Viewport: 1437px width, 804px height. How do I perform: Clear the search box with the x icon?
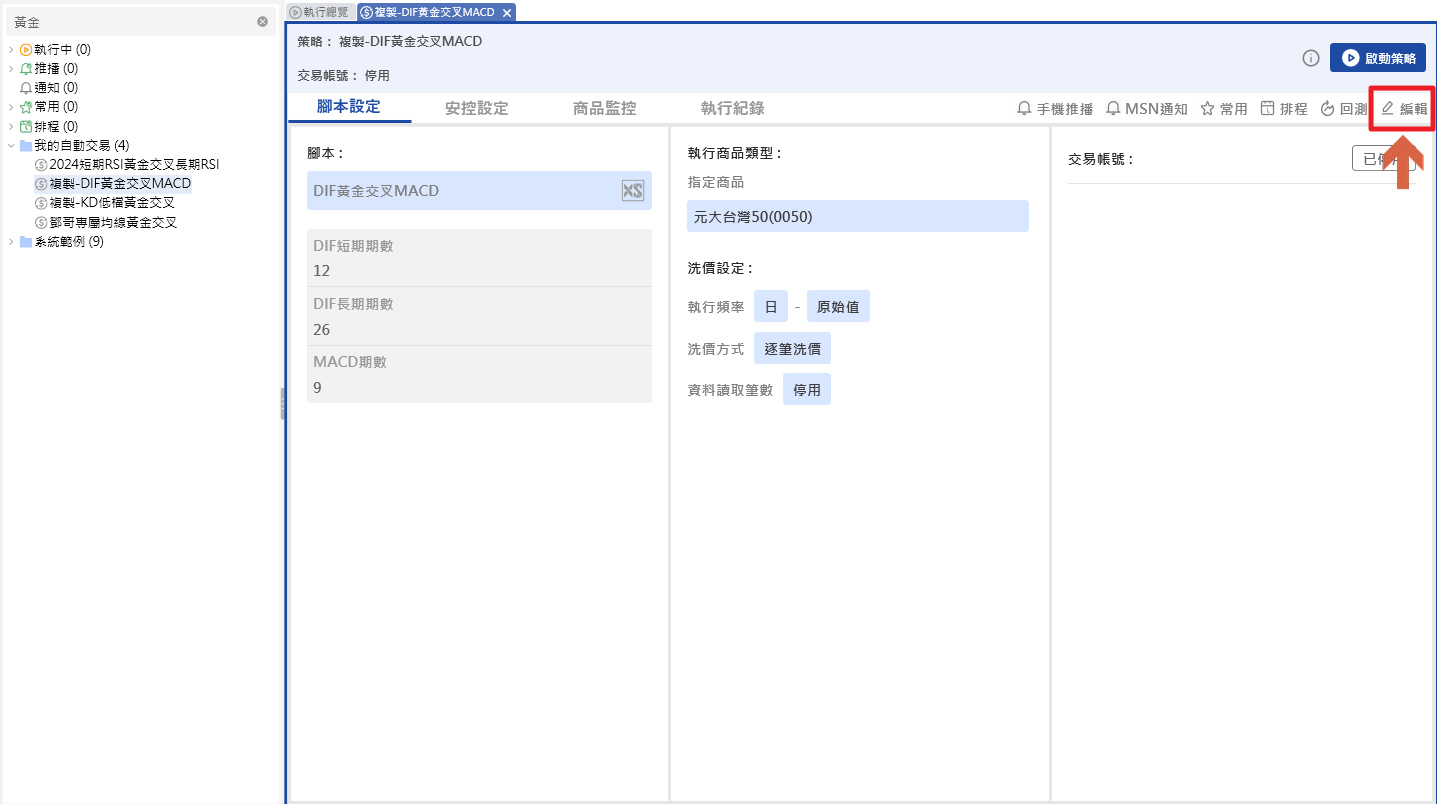tap(262, 21)
